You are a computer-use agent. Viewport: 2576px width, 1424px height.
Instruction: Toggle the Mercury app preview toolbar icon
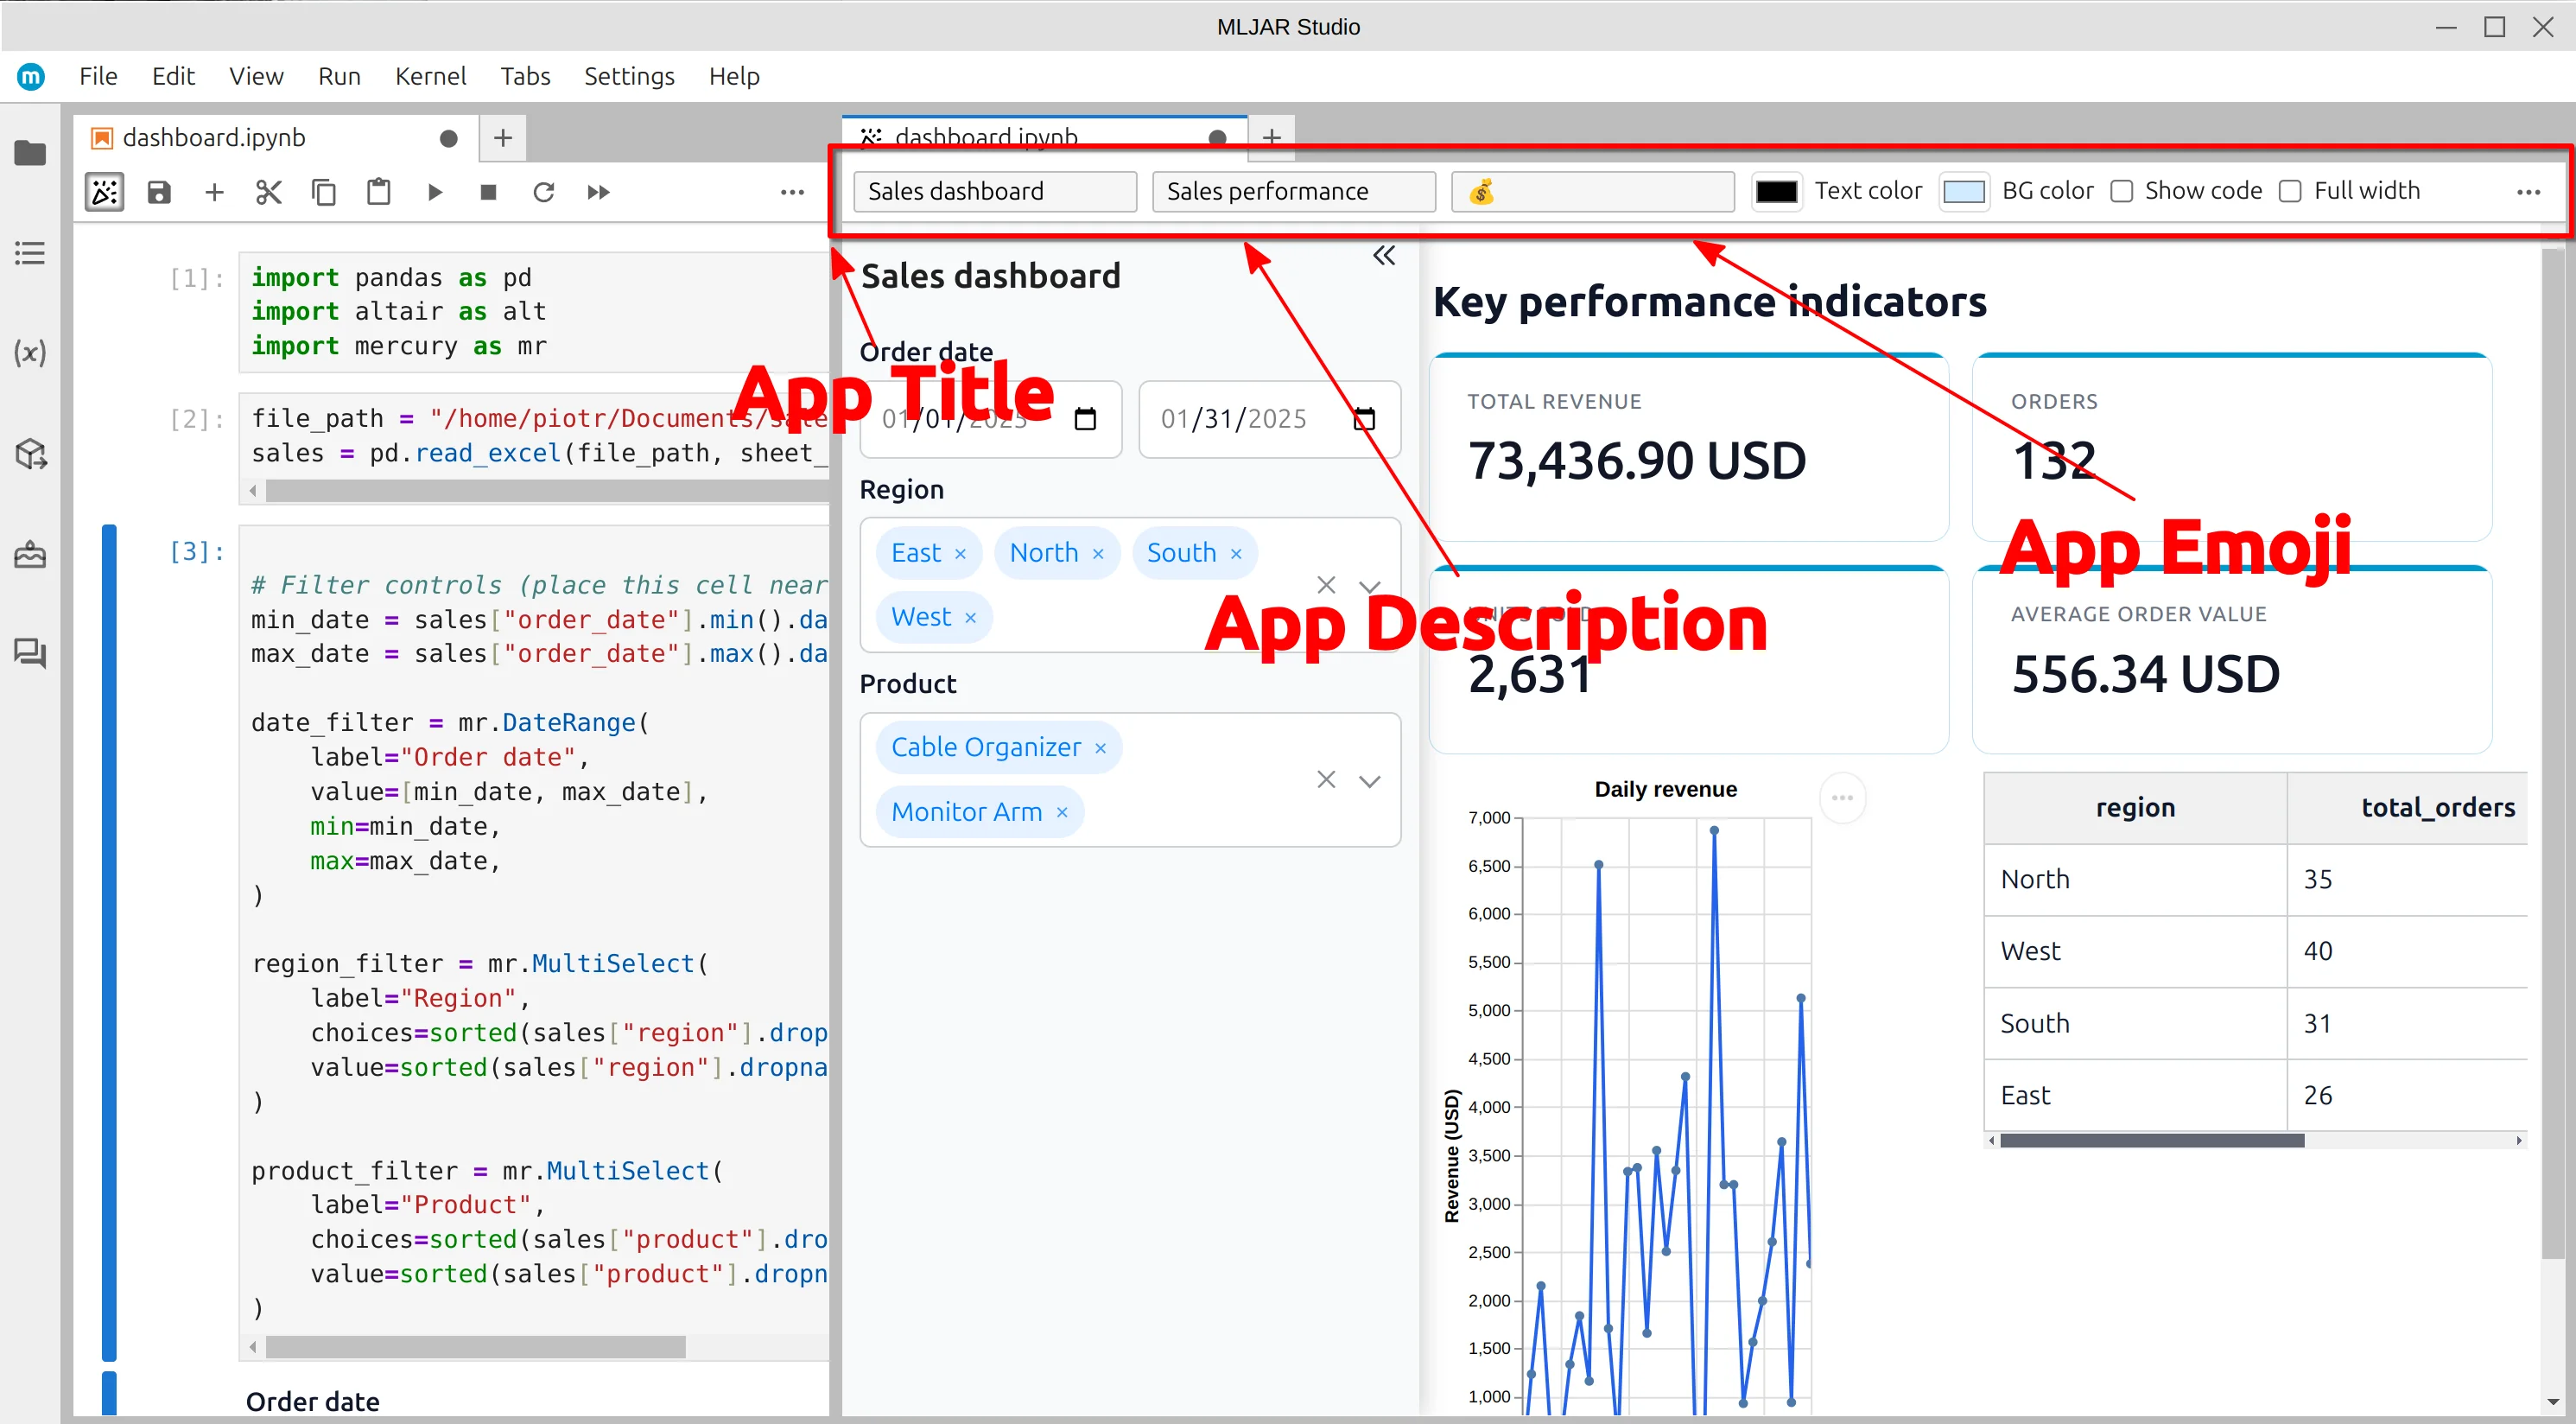click(105, 192)
